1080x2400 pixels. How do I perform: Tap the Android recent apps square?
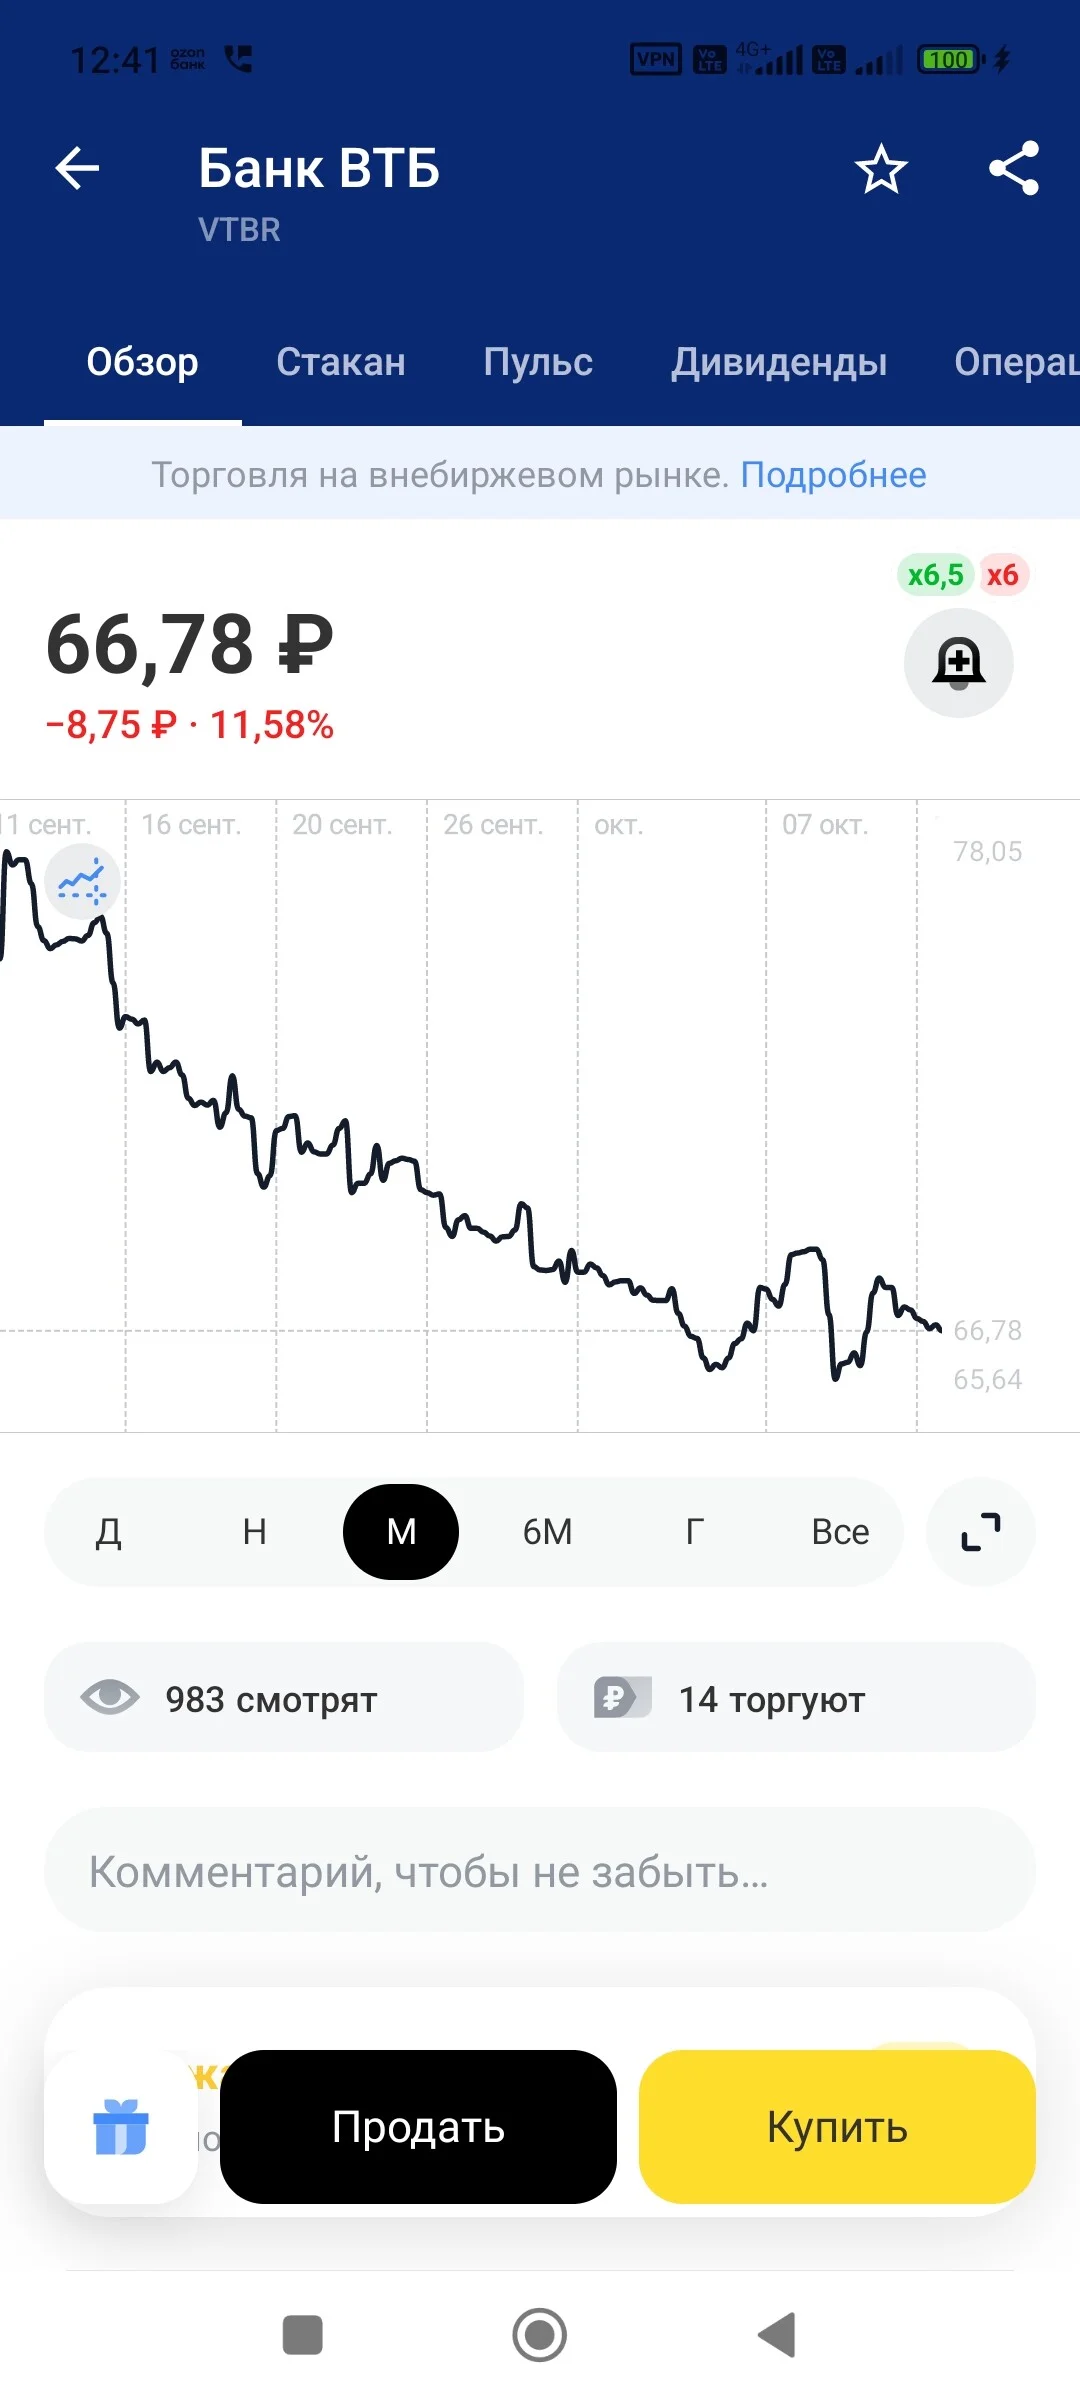tap(303, 2335)
